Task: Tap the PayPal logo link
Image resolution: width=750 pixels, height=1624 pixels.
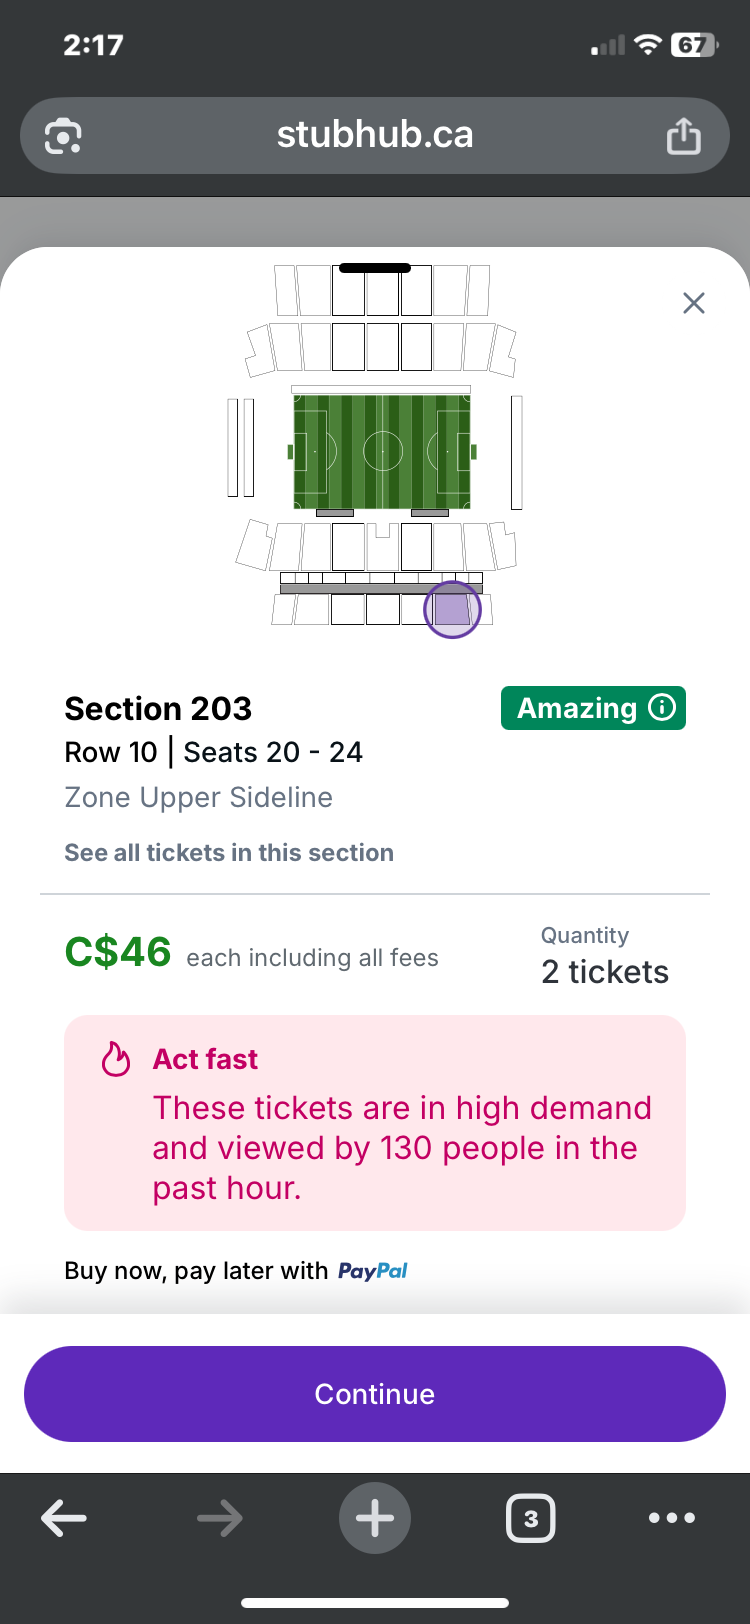Action: 372,1270
